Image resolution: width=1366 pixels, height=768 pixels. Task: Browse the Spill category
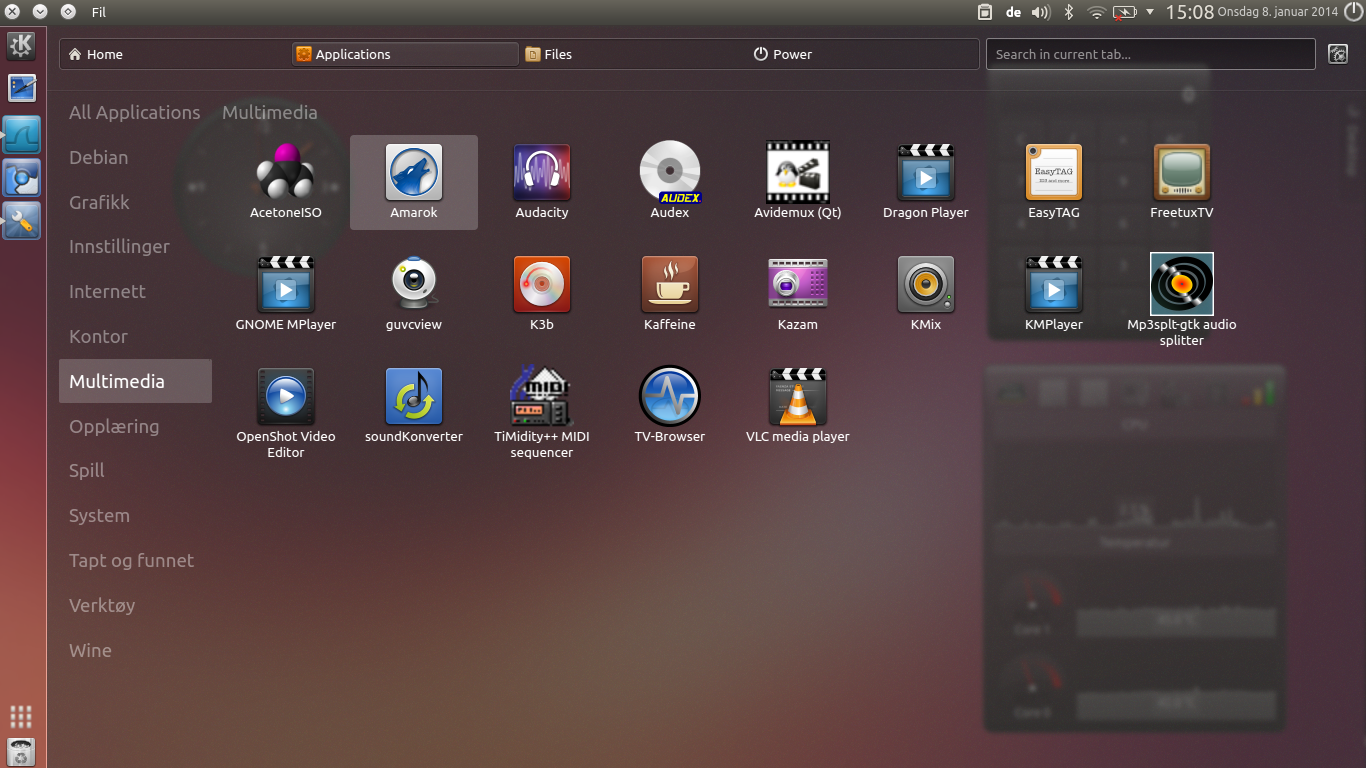135,471
